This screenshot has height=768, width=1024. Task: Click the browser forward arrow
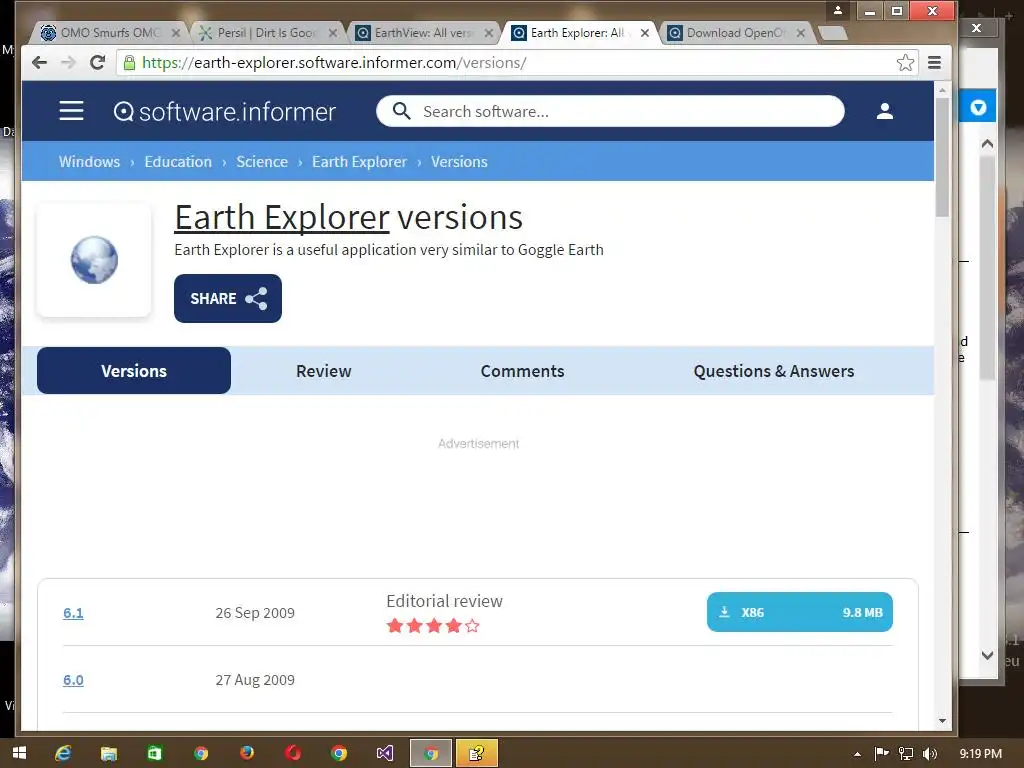click(x=68, y=63)
